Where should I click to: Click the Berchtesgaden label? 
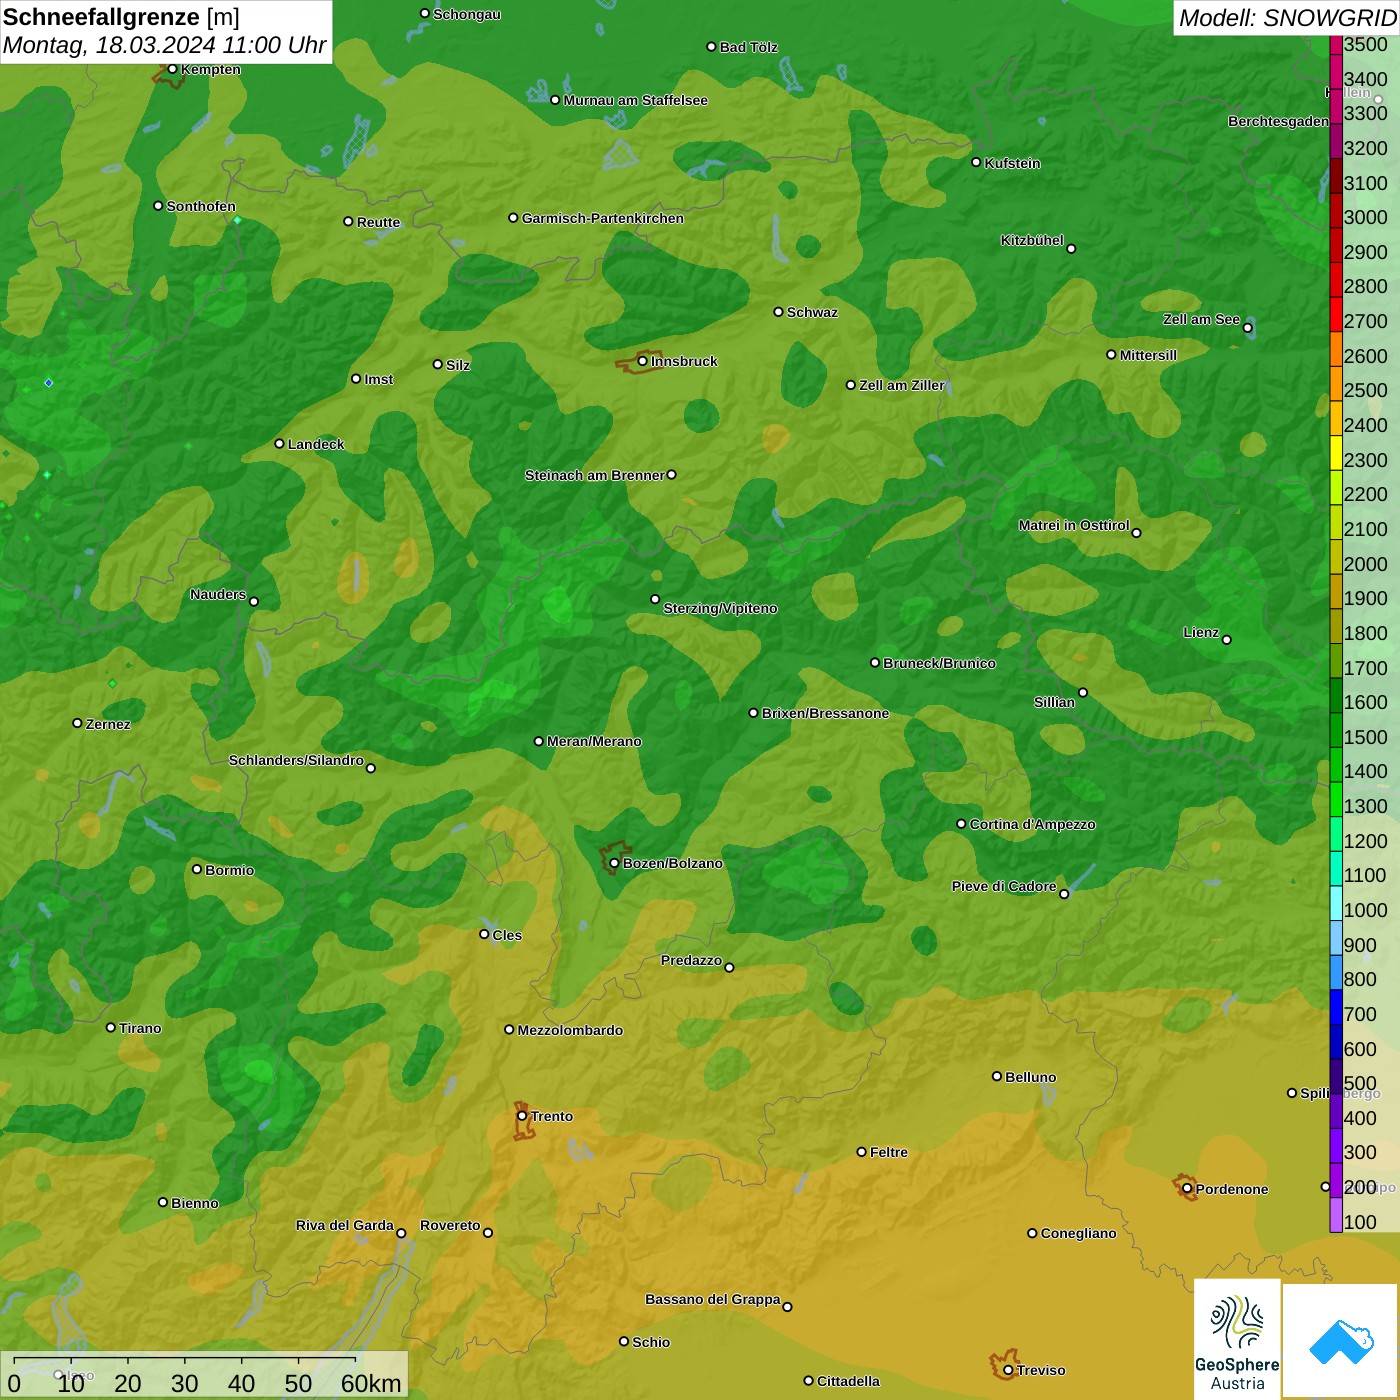pyautogui.click(x=1278, y=121)
